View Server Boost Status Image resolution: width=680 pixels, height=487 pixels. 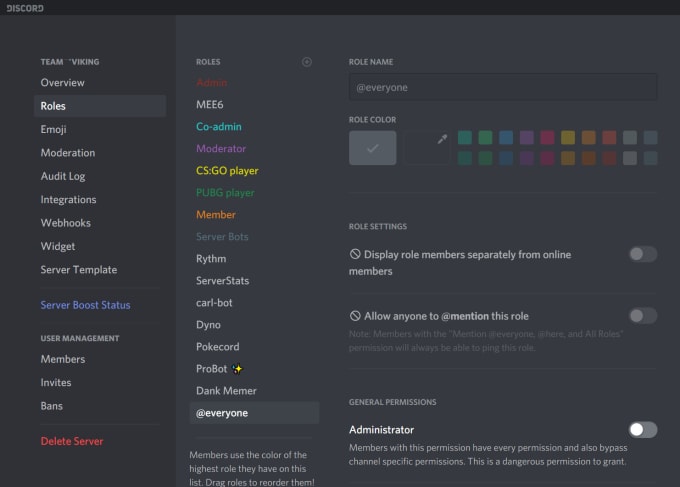pos(85,305)
